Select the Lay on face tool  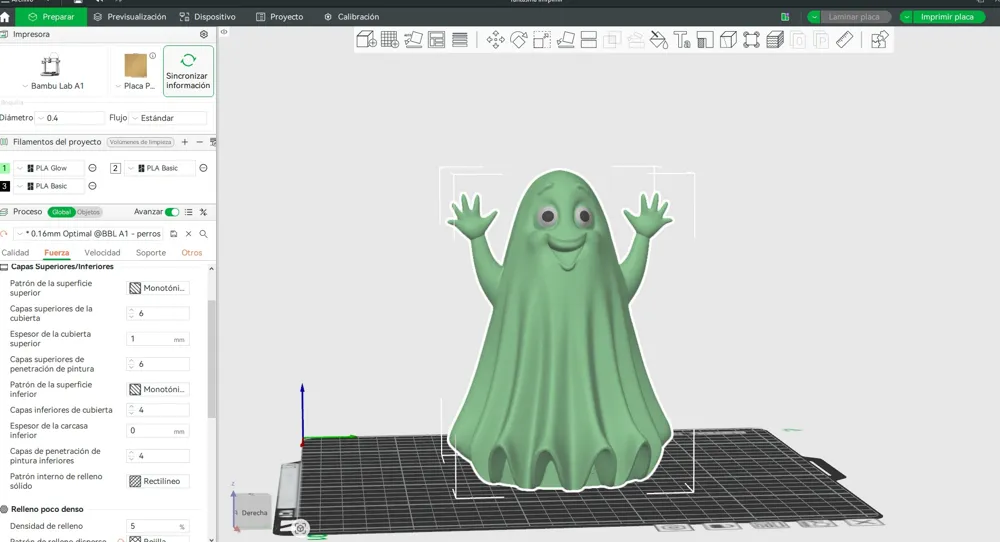click(566, 40)
